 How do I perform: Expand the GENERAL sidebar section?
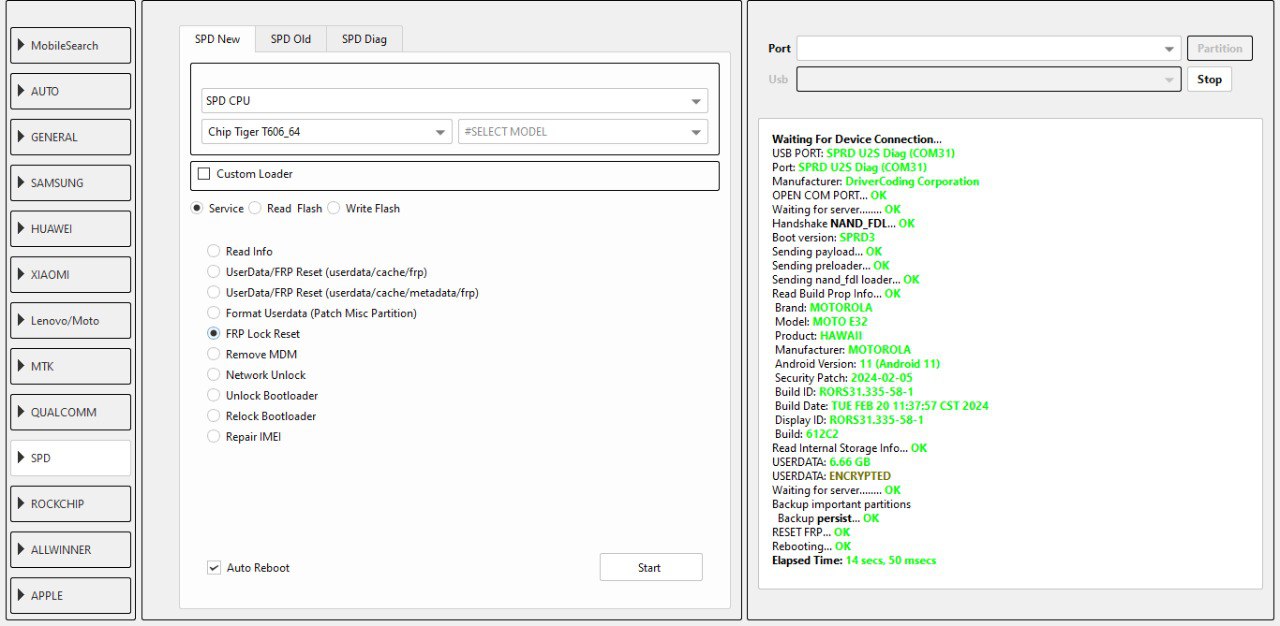(70, 137)
